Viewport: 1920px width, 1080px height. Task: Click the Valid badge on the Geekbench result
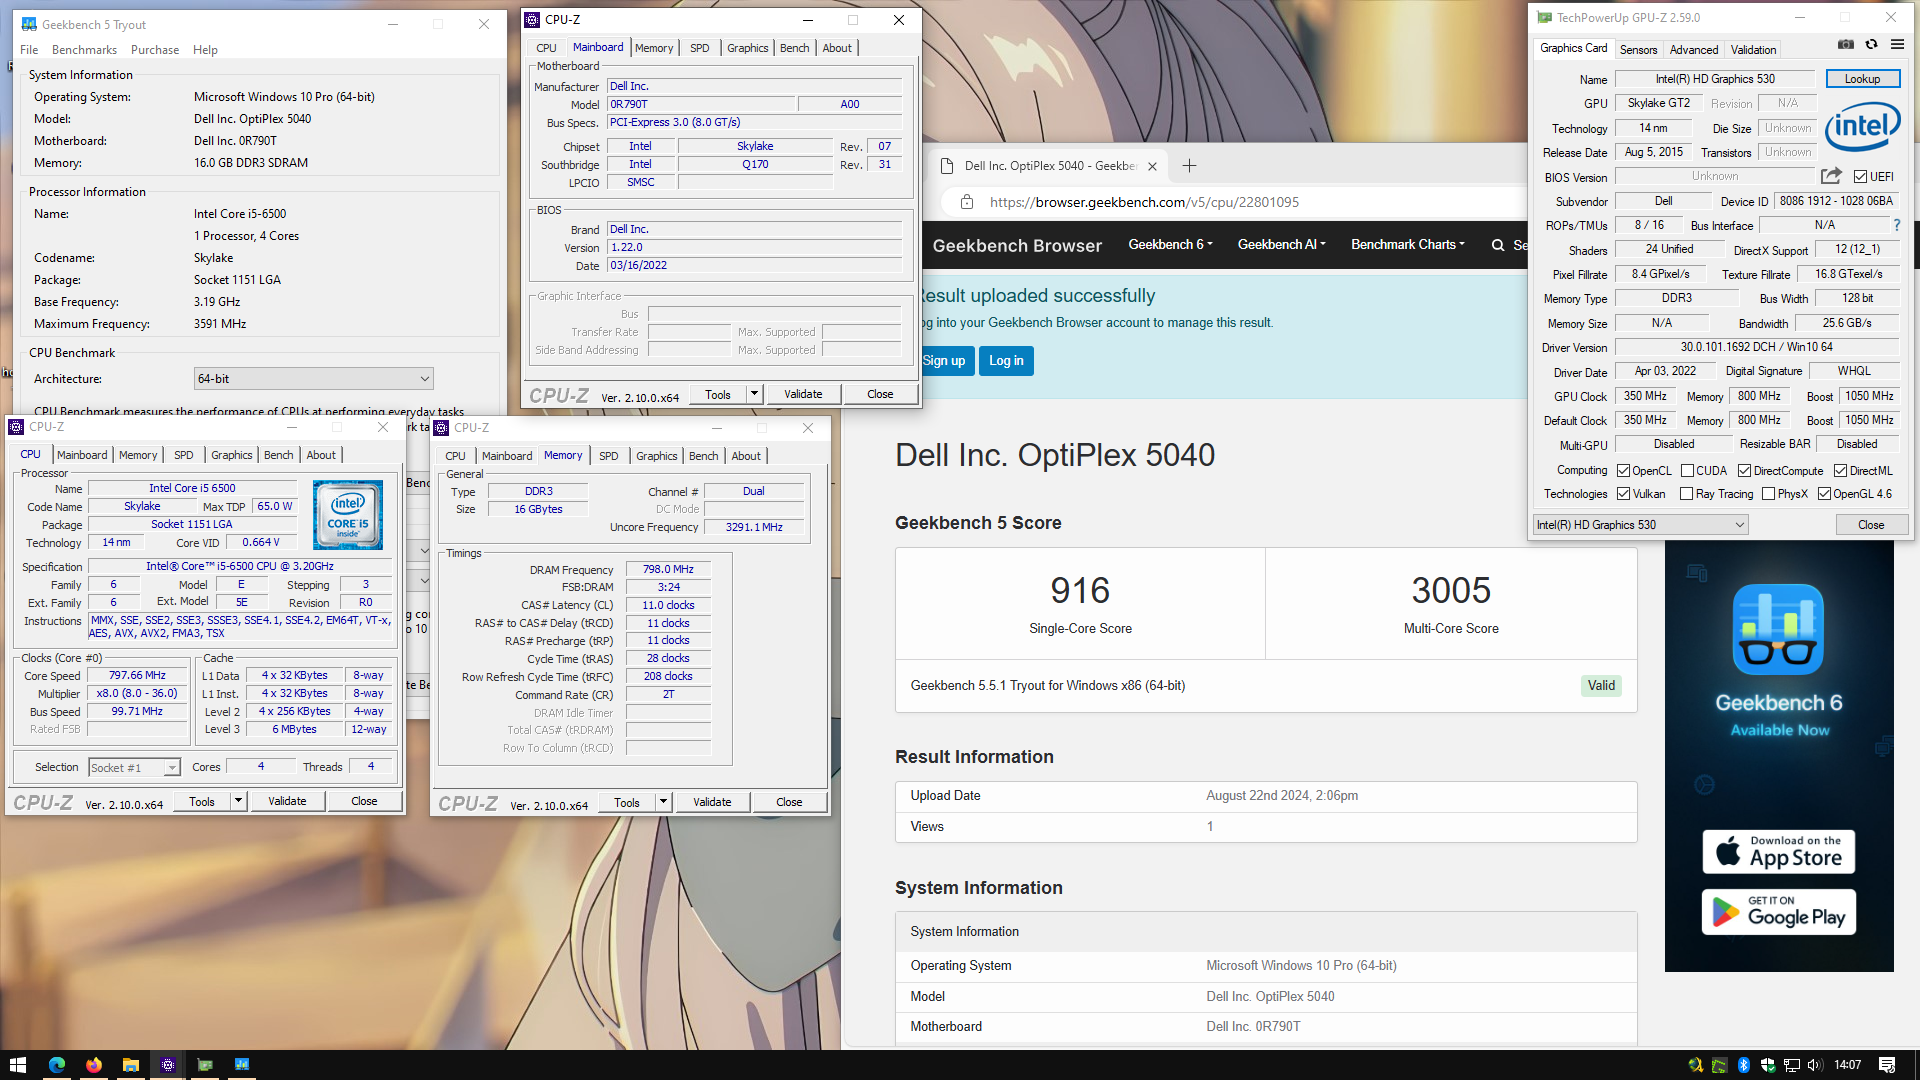[x=1601, y=686]
